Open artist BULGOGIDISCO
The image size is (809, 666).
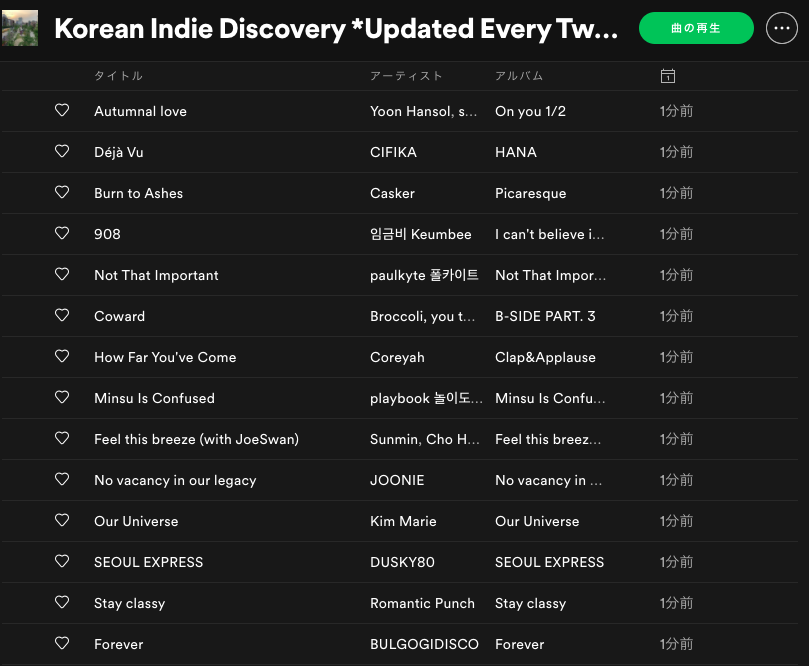[424, 644]
